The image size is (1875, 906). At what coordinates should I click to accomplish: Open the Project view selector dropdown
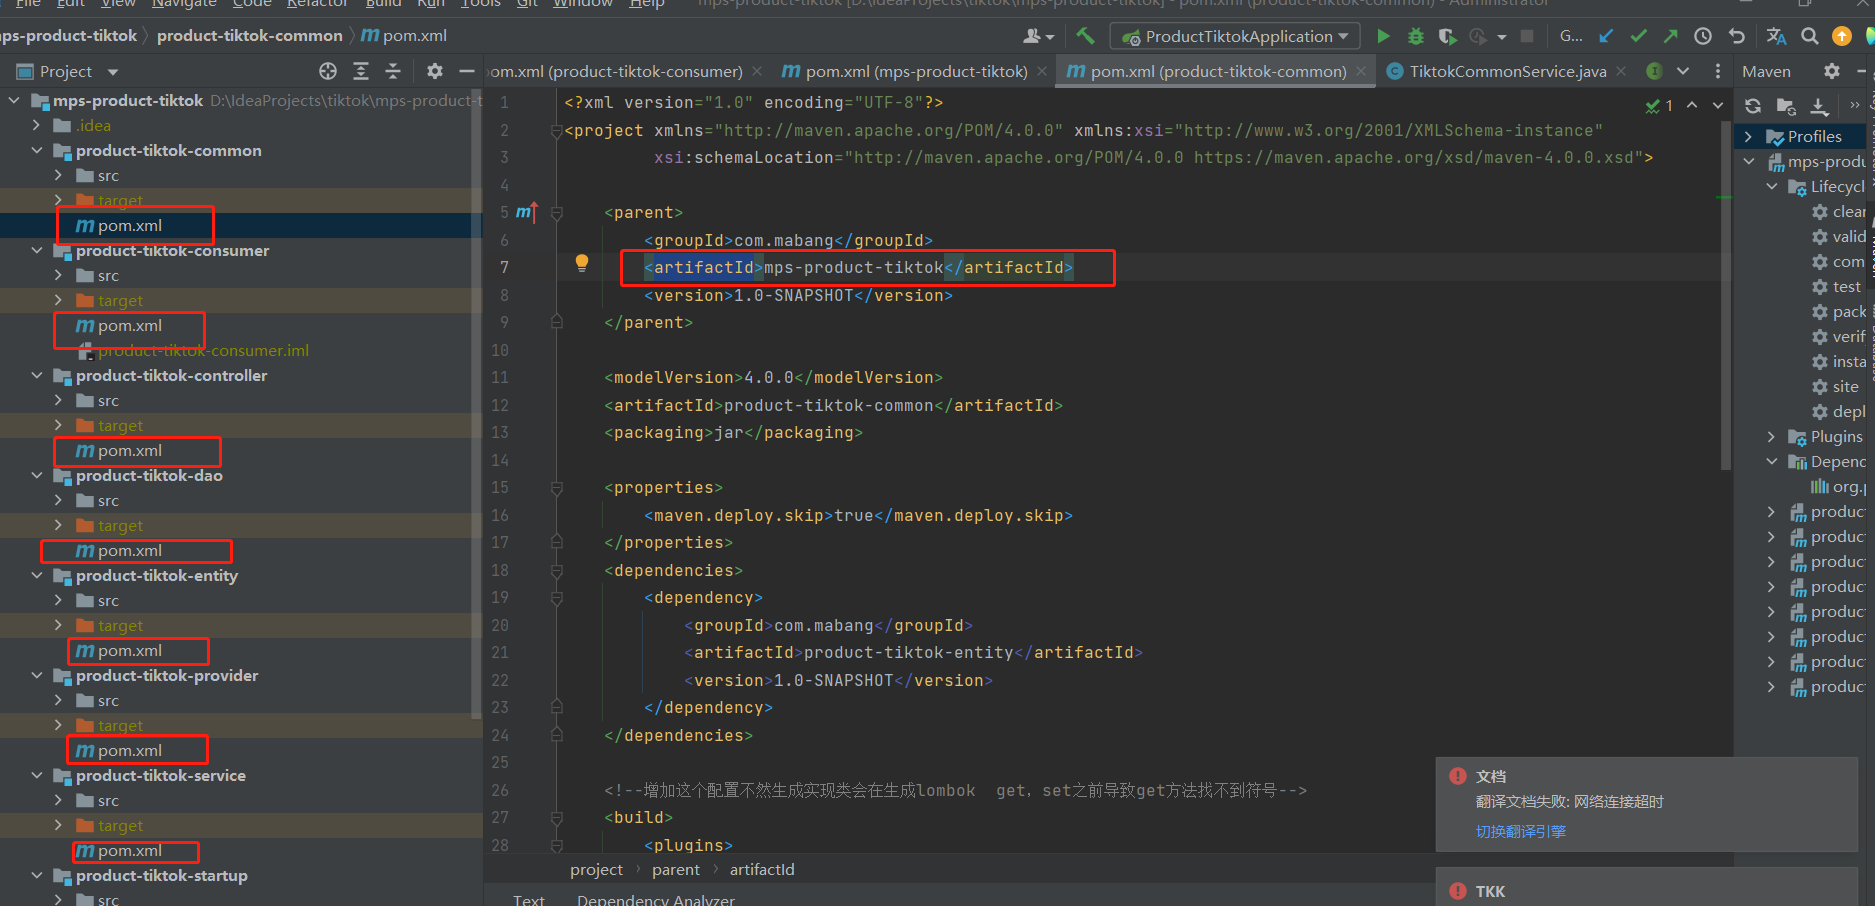click(x=112, y=72)
